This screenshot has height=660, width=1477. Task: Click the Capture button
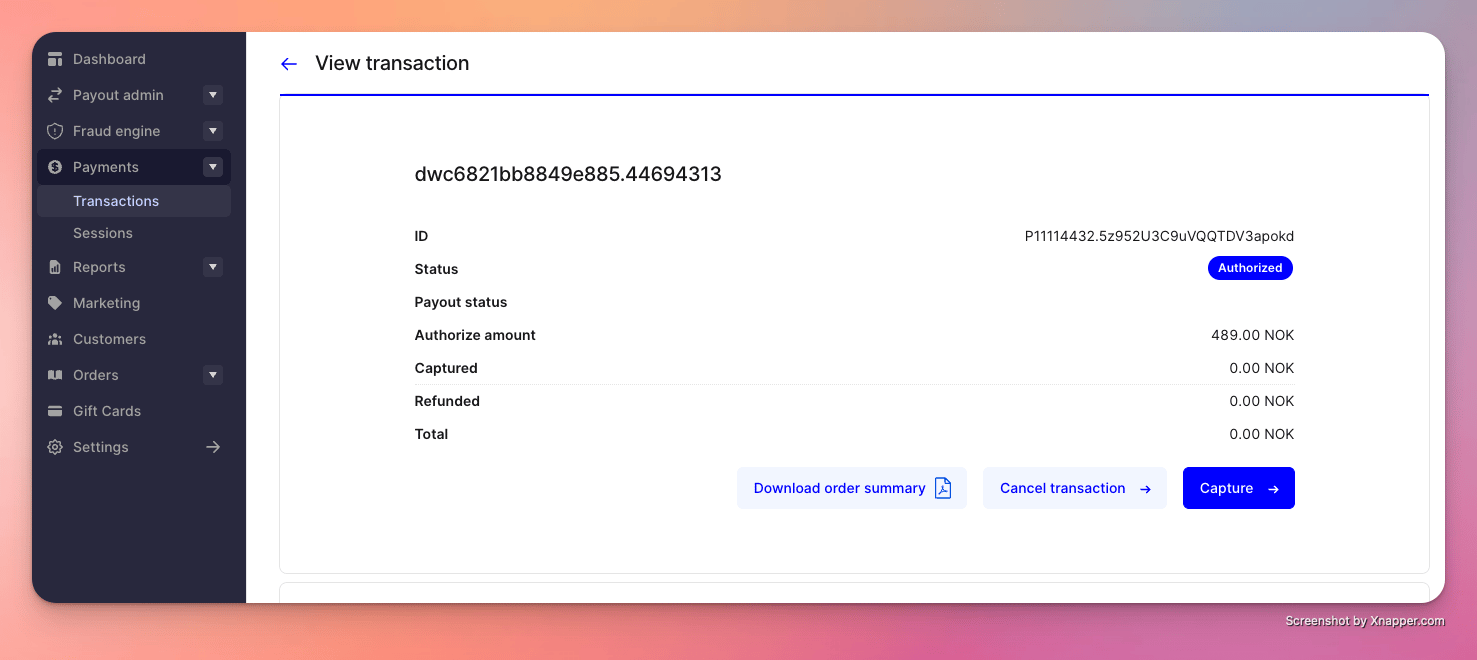tap(1239, 488)
